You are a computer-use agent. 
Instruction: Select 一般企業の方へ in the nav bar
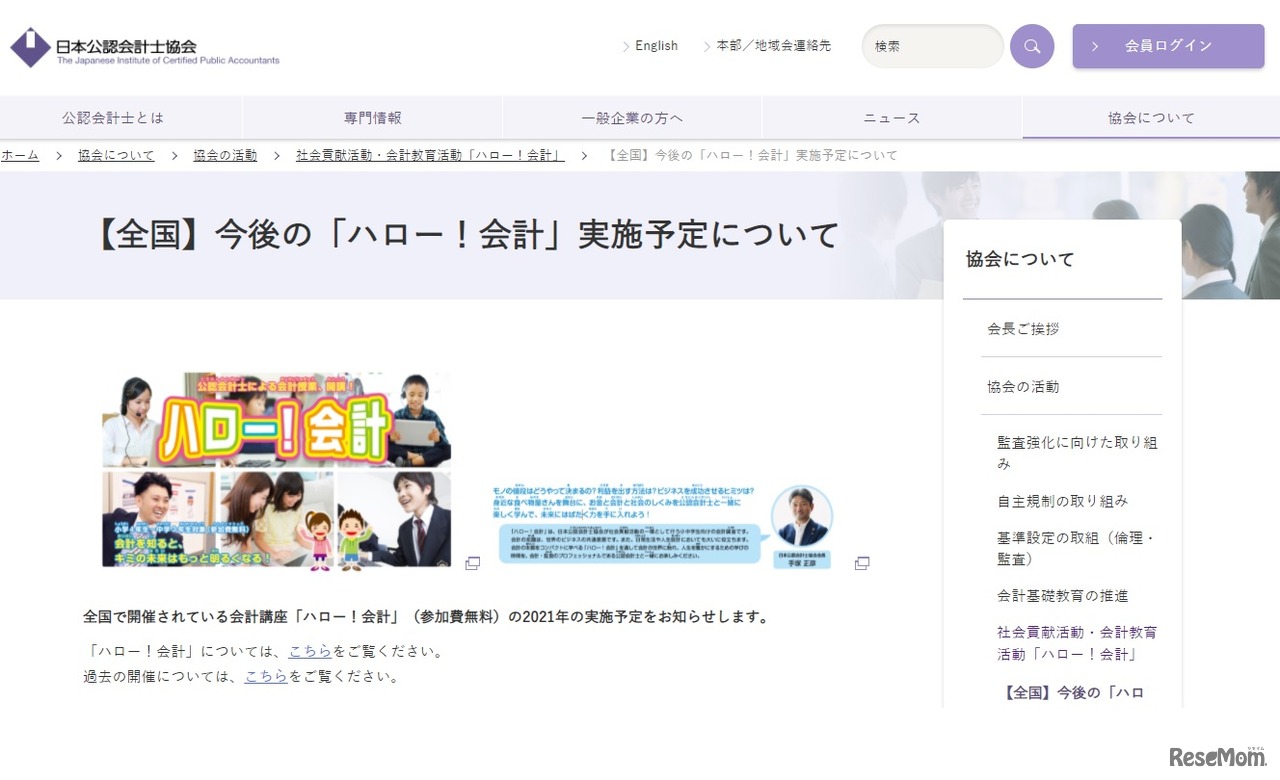click(632, 118)
